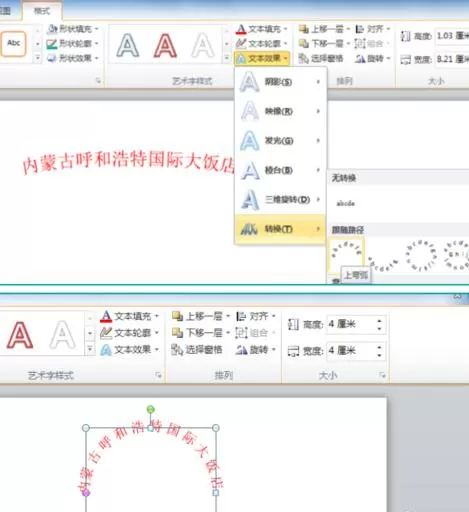Open 阴影(S) submenu
This screenshot has height=512, width=469.
[x=280, y=82]
